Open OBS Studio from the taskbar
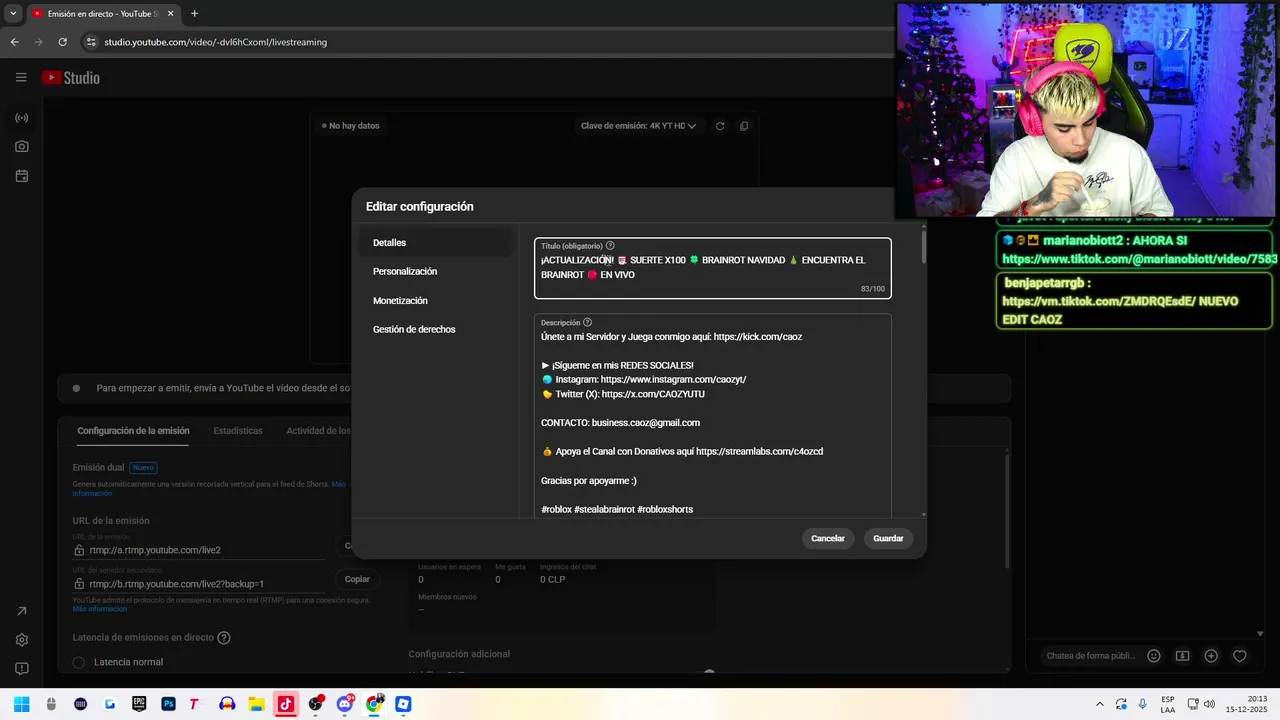The height and width of the screenshot is (720, 1280). point(315,704)
